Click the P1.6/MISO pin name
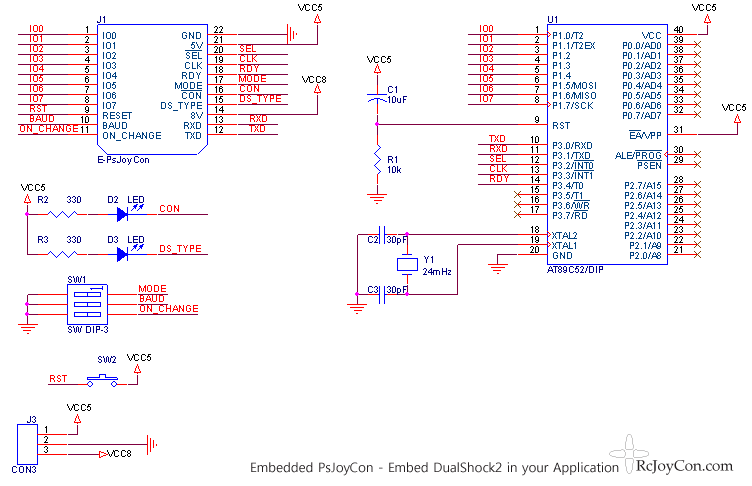Screen dimensions: 752x486 coord(575,95)
